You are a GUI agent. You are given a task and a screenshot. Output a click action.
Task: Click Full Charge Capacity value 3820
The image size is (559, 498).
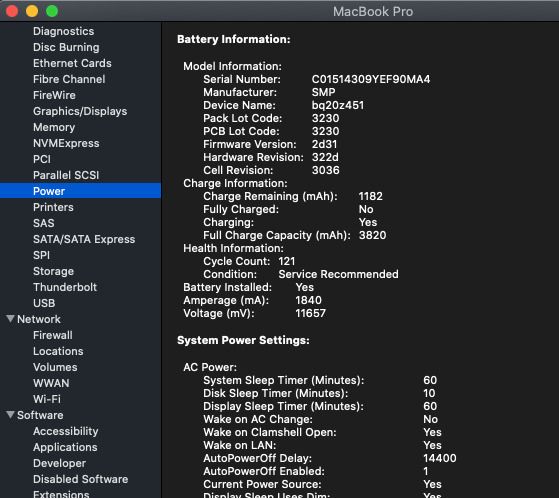[x=373, y=235]
